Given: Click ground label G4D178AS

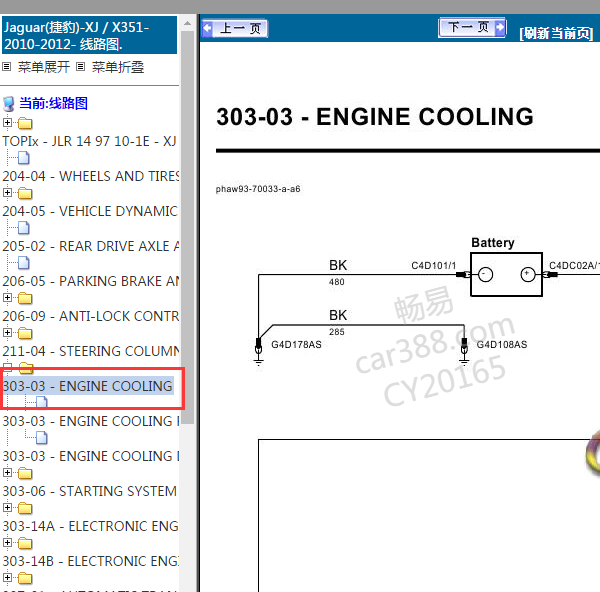Looking at the screenshot, I should click(296, 344).
